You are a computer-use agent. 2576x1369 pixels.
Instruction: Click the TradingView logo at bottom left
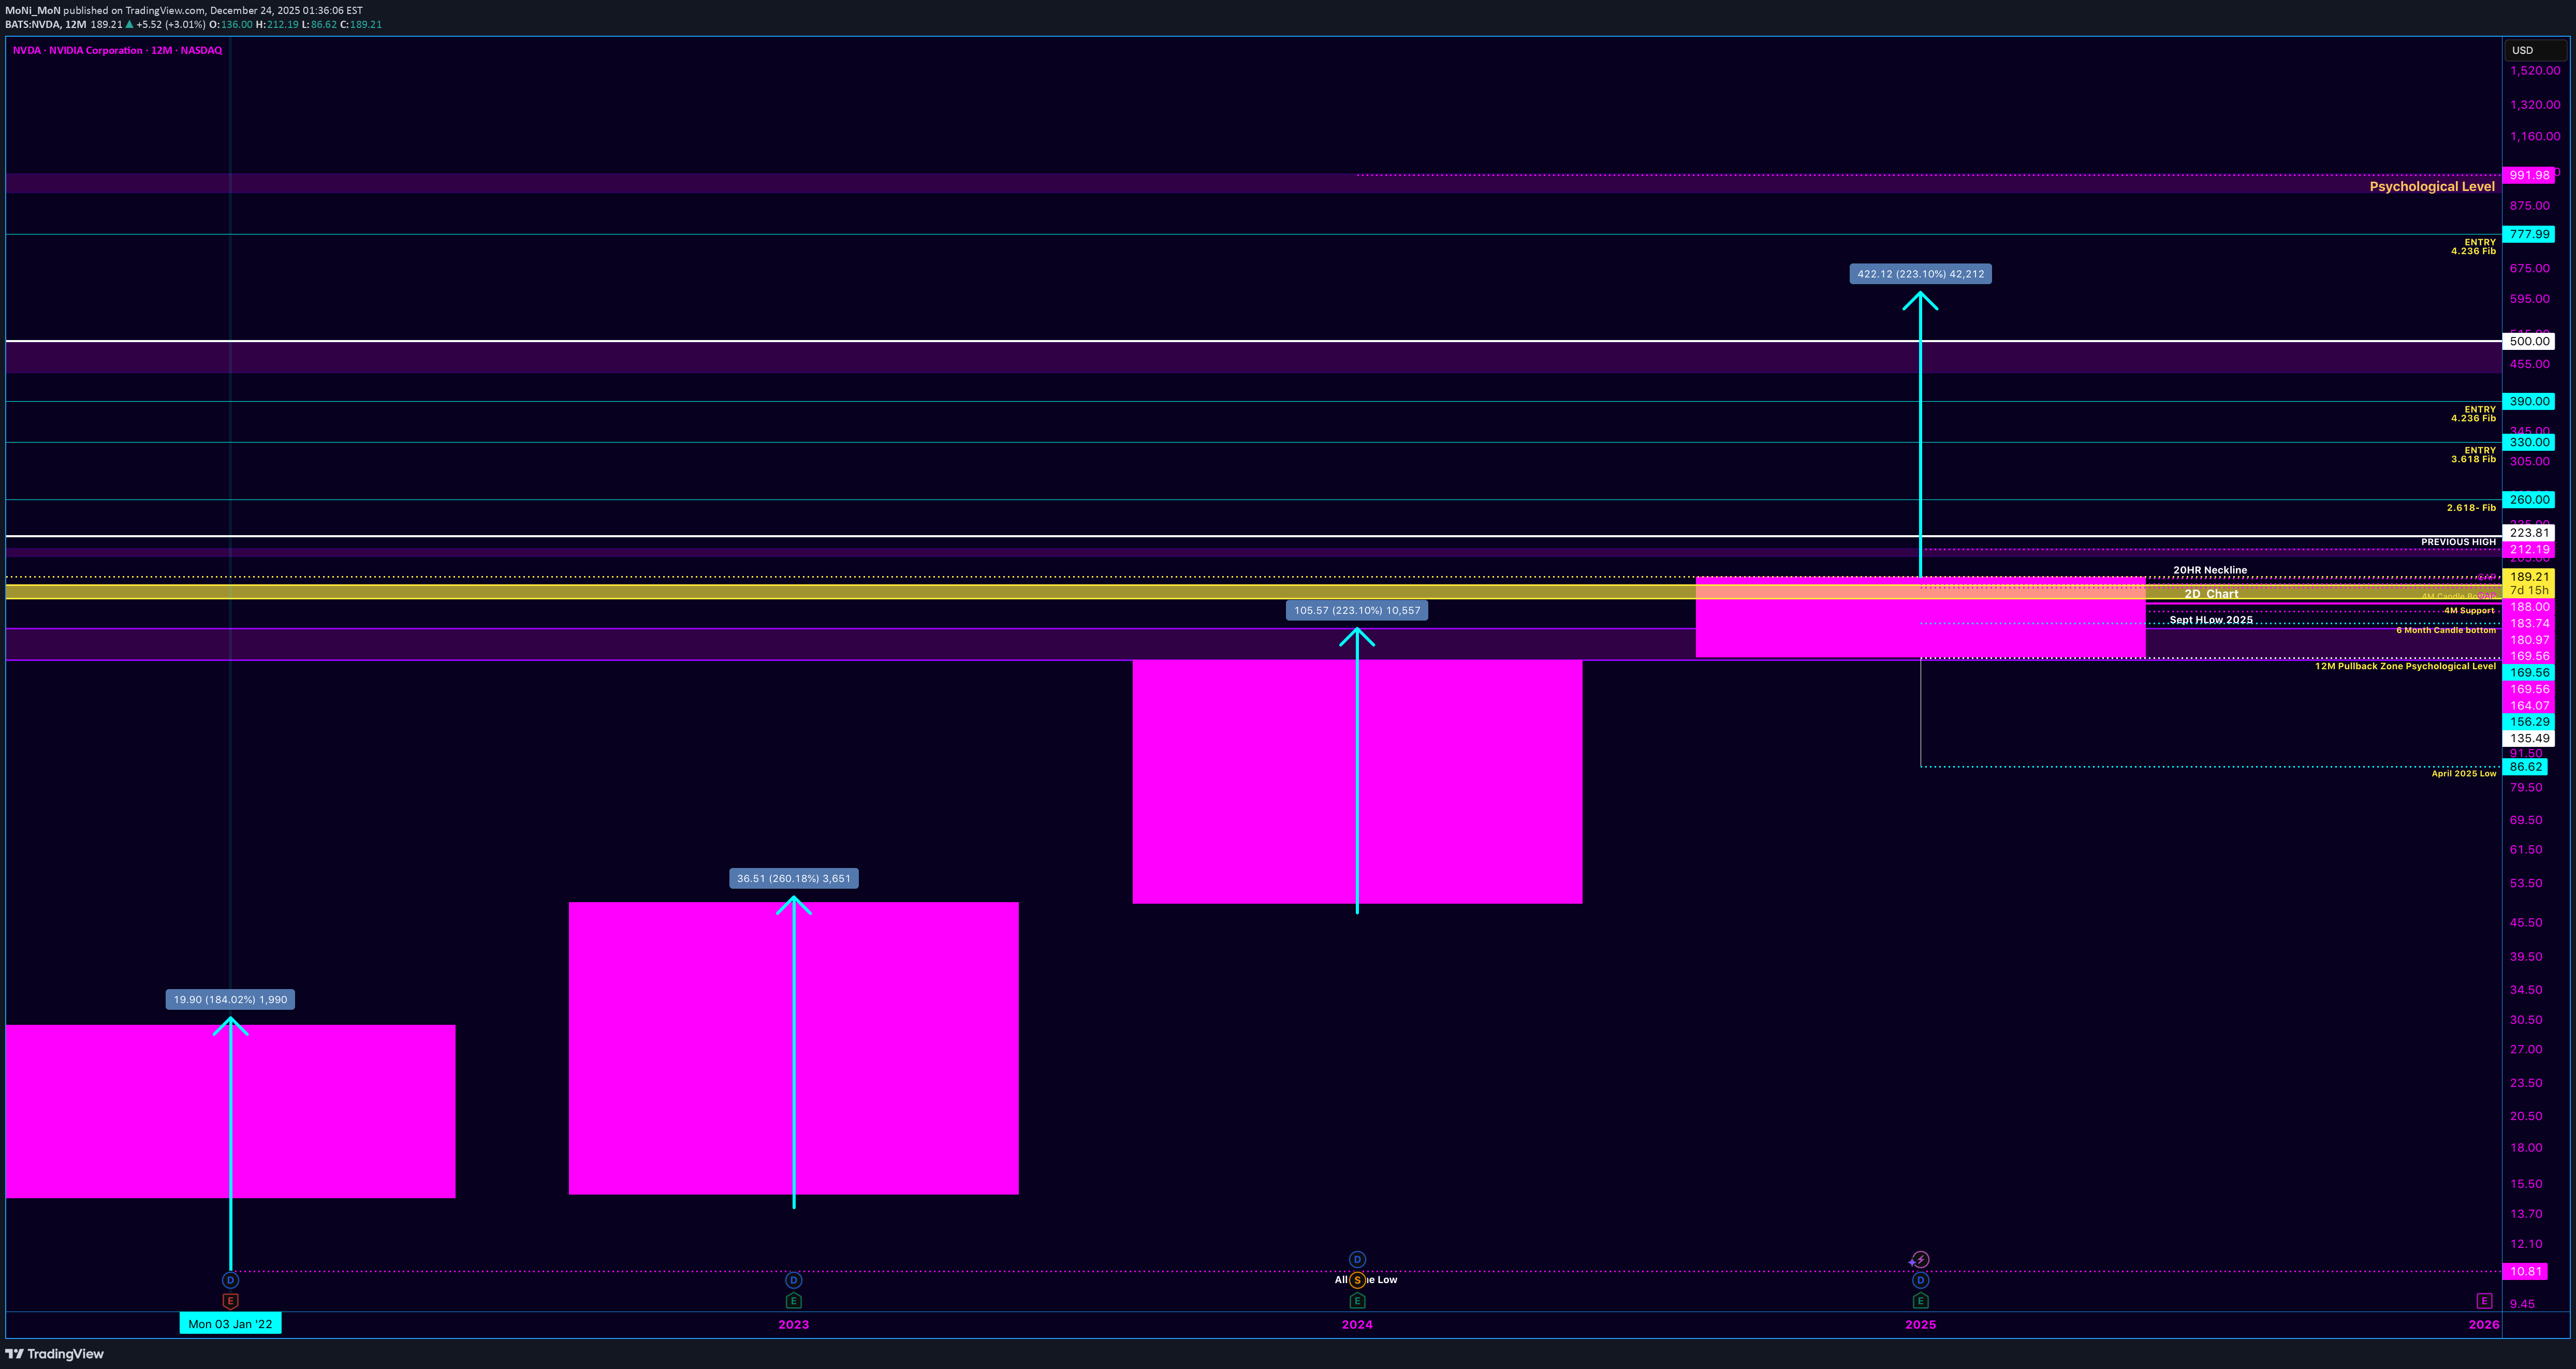click(x=55, y=1354)
